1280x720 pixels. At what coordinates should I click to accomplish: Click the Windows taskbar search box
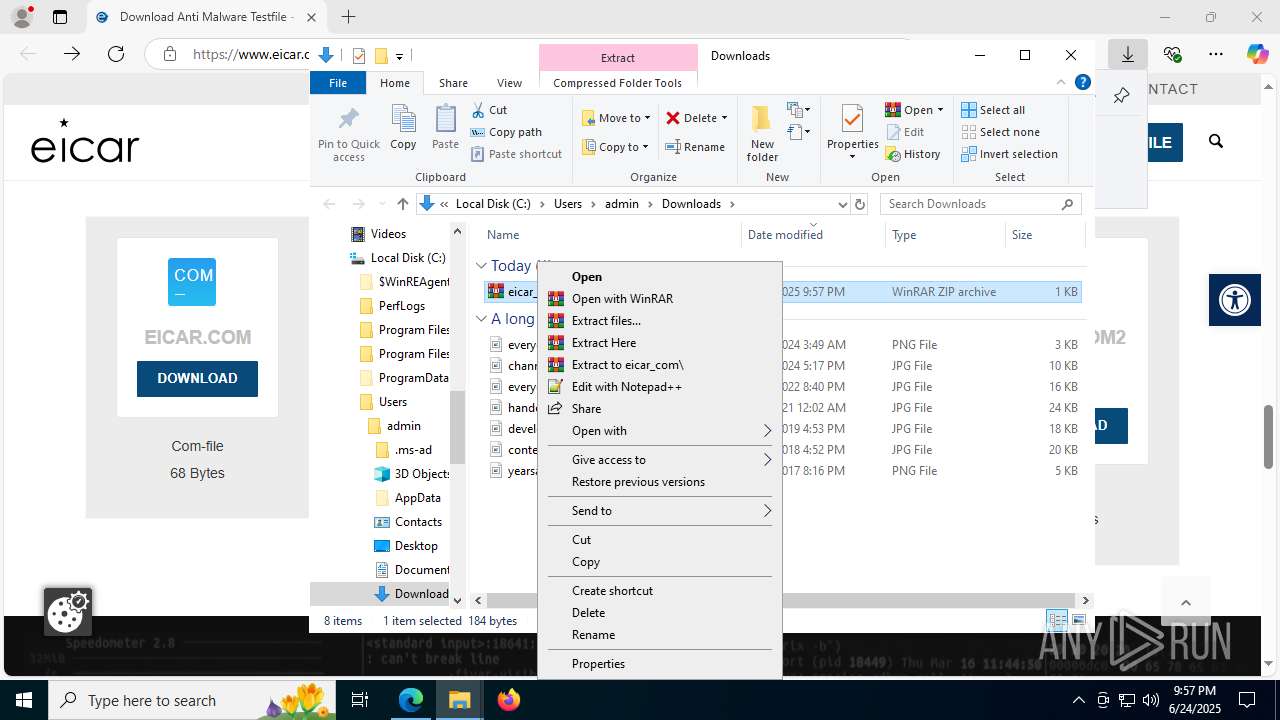(190, 700)
